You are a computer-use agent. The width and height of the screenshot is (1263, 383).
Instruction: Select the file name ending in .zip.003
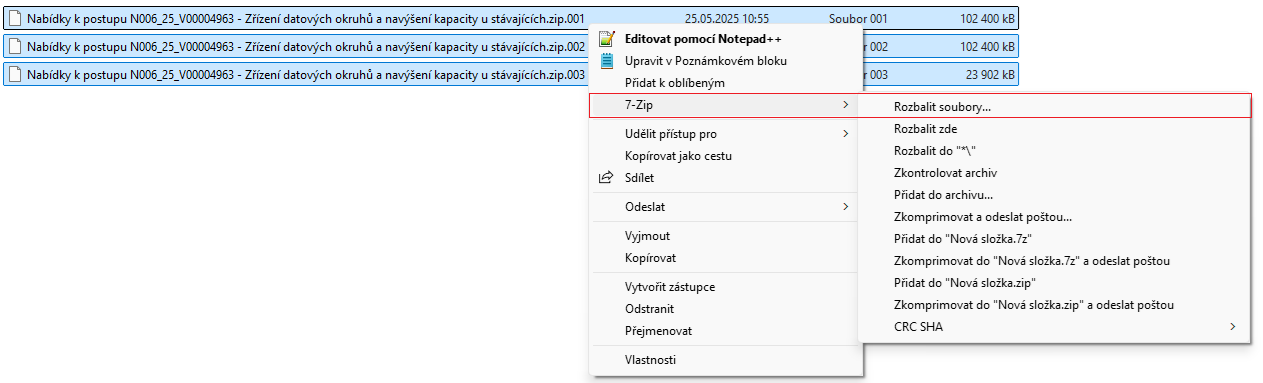coord(305,75)
